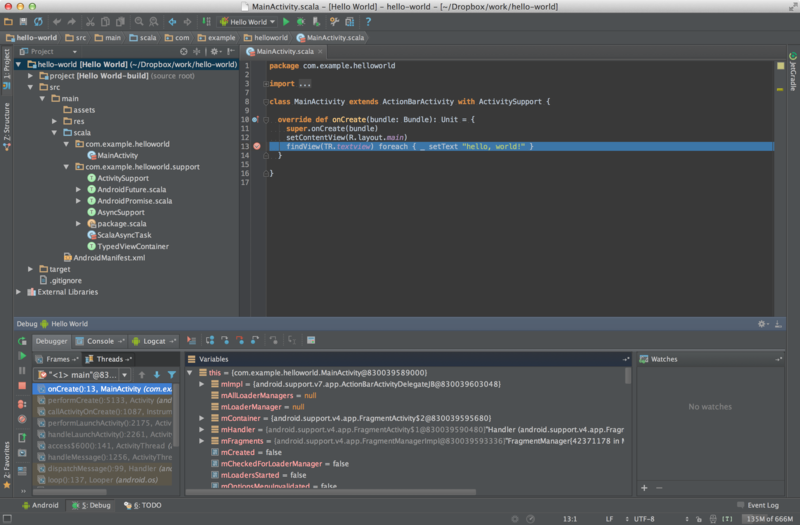Click the View Breakpoints icon

(x=22, y=404)
